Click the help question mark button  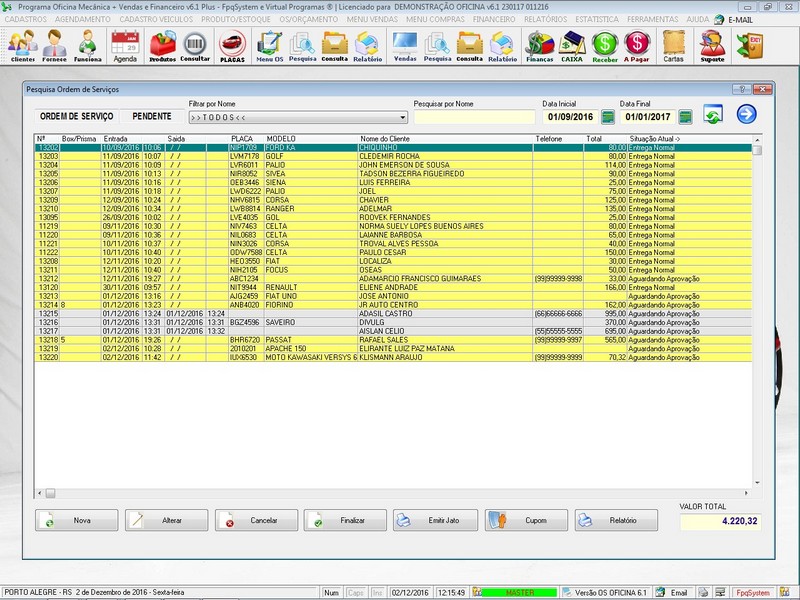click(x=741, y=89)
